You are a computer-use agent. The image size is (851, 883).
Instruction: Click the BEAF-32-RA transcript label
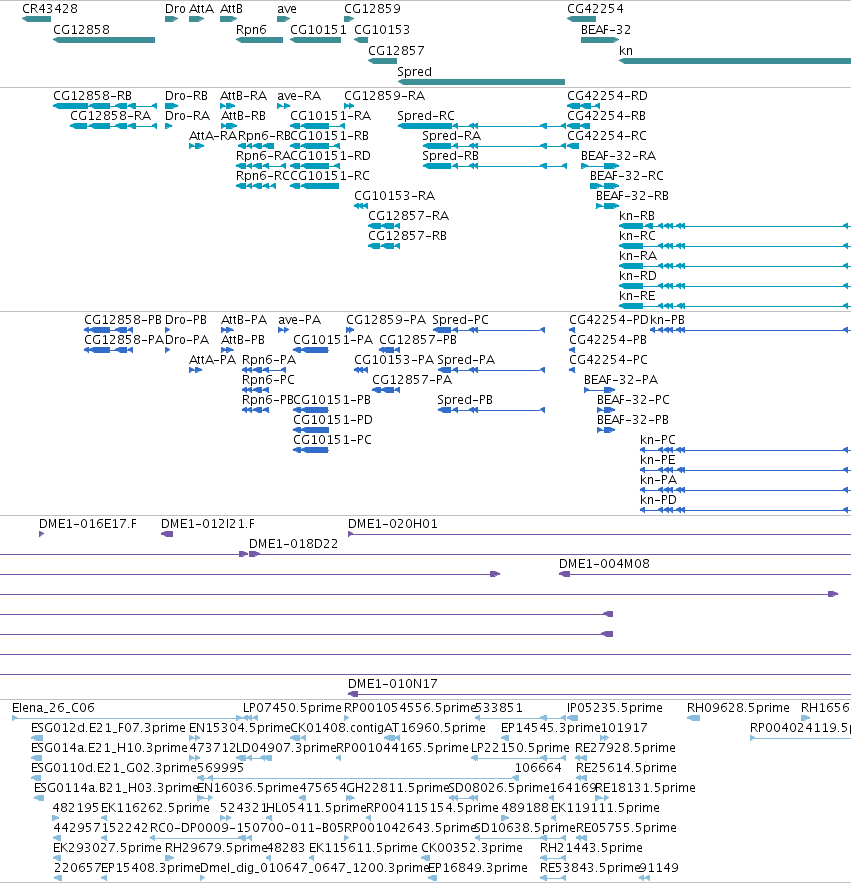click(x=618, y=156)
